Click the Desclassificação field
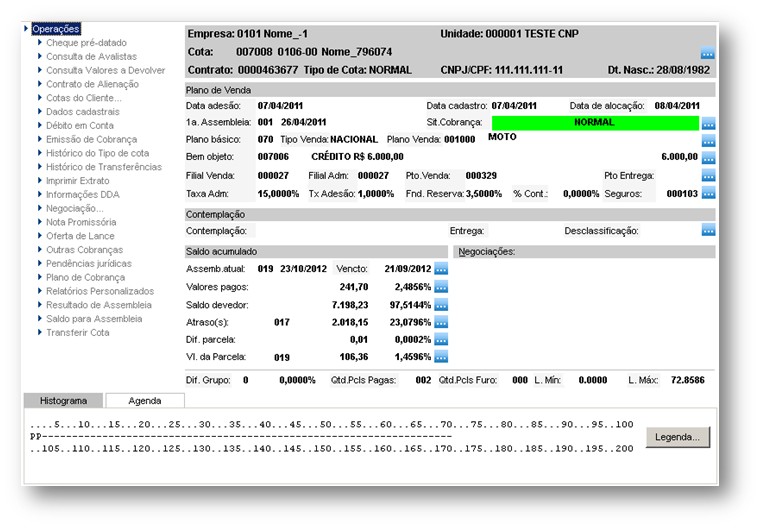Image resolution: width=761 pixels, height=528 pixels. 670,231
